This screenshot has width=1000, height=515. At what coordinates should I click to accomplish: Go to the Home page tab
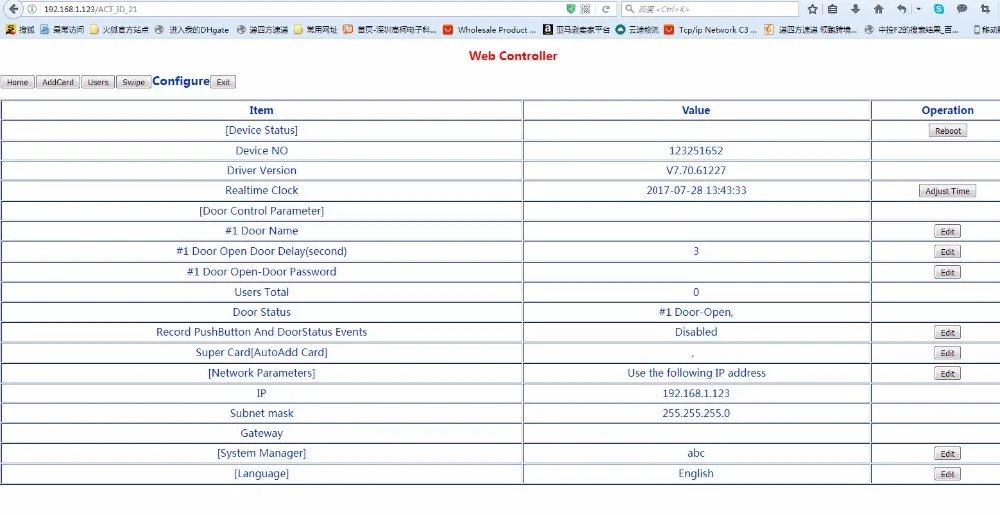pyautogui.click(x=17, y=82)
